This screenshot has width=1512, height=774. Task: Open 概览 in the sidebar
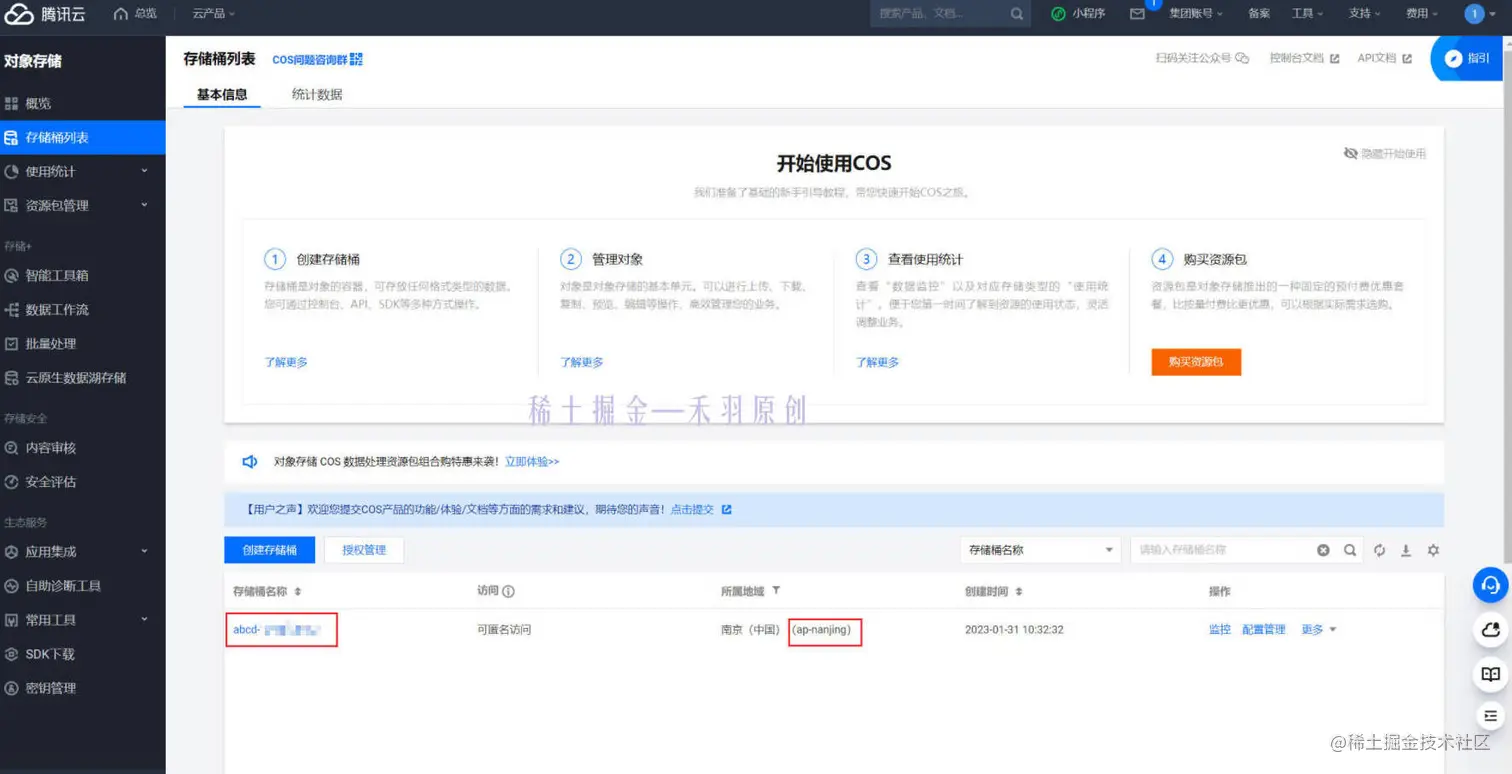(82, 103)
